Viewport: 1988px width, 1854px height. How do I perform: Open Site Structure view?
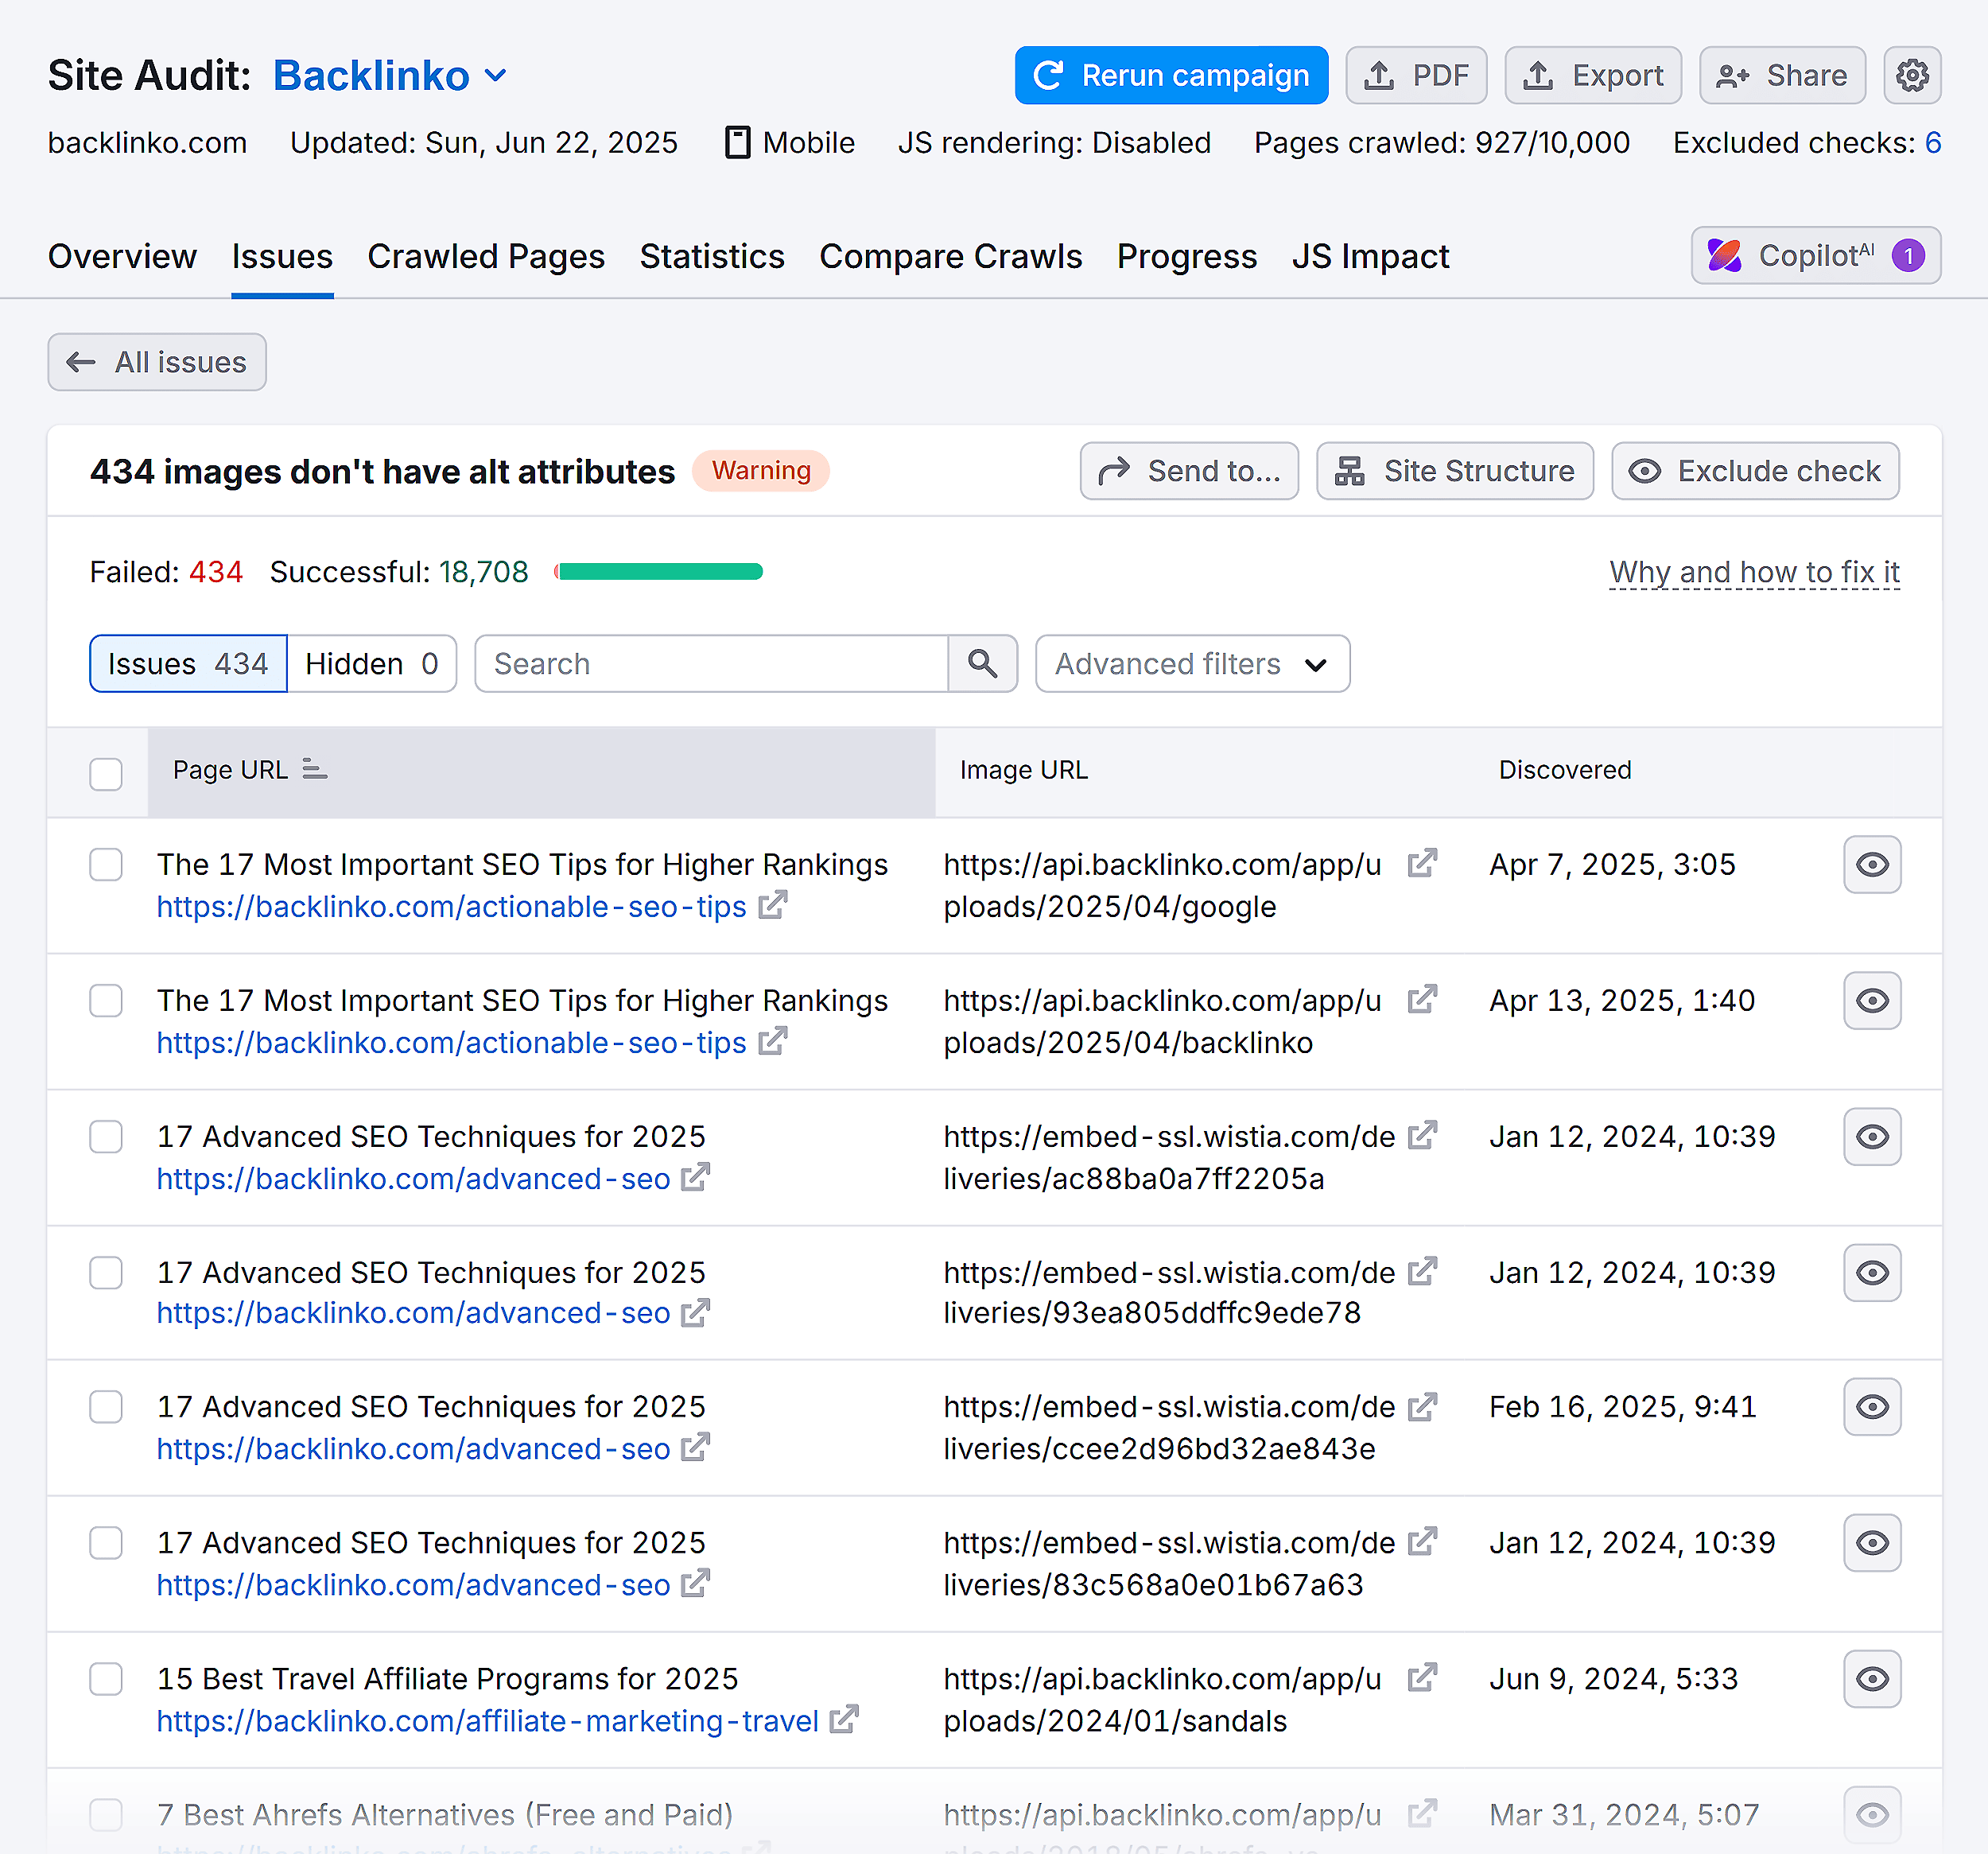pyautogui.click(x=1454, y=471)
